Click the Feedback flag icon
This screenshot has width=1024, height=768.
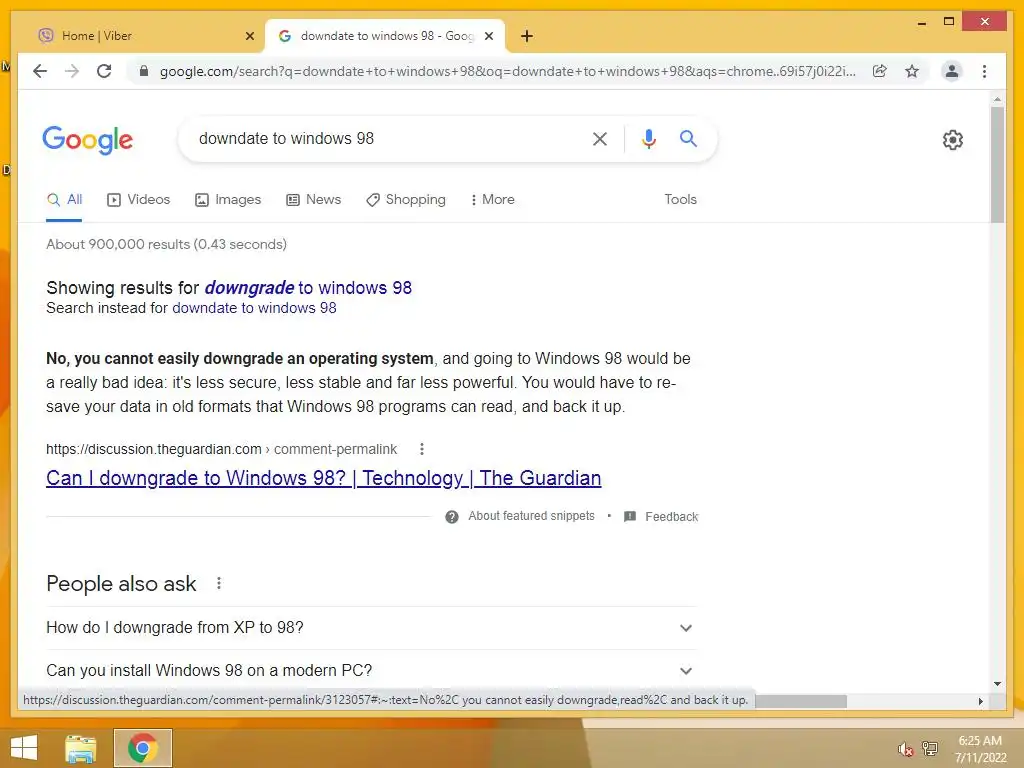click(x=630, y=517)
